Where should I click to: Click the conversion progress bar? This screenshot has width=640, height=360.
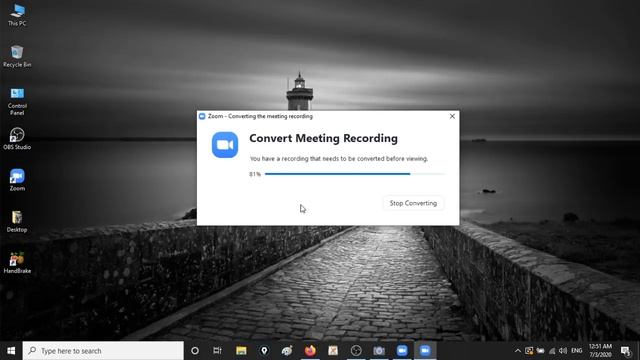tap(355, 174)
